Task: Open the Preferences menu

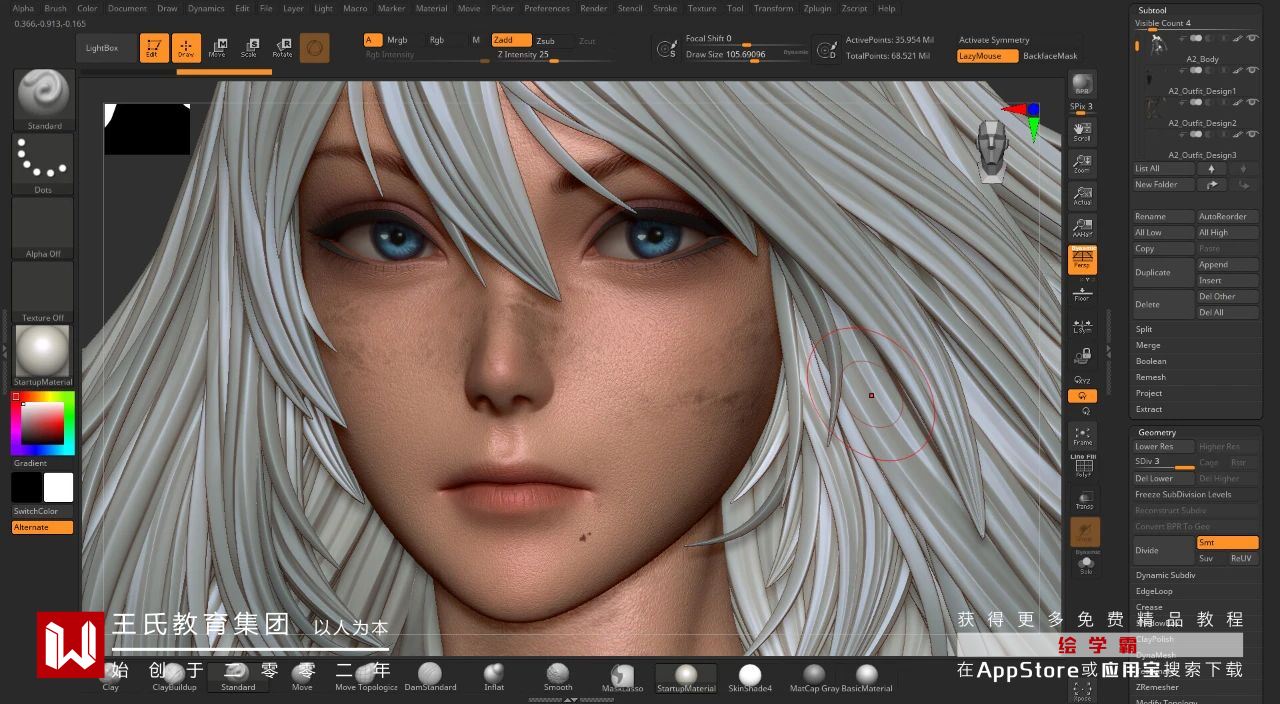Action: pyautogui.click(x=547, y=8)
